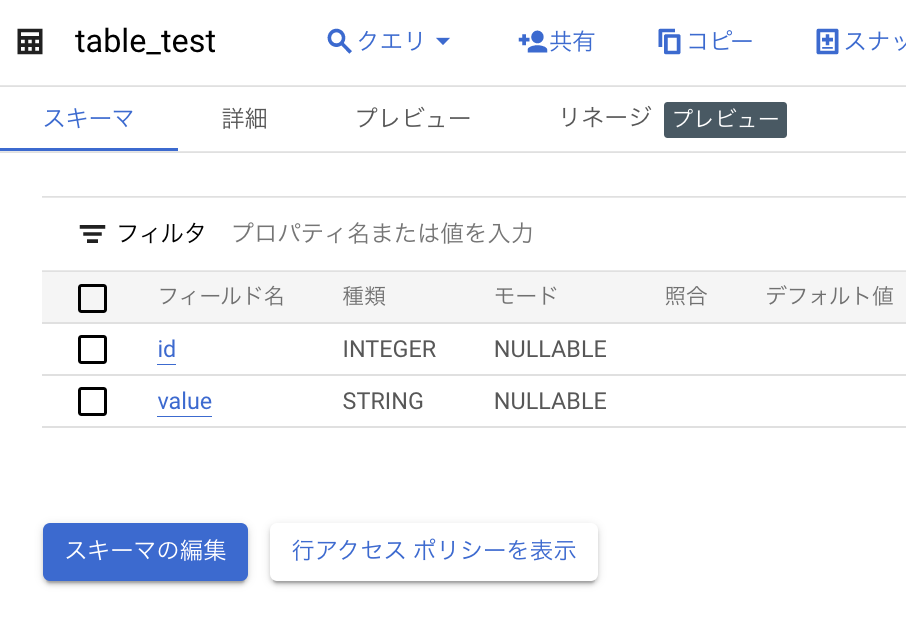Click the dark プレビュー popup label

[x=724, y=119]
